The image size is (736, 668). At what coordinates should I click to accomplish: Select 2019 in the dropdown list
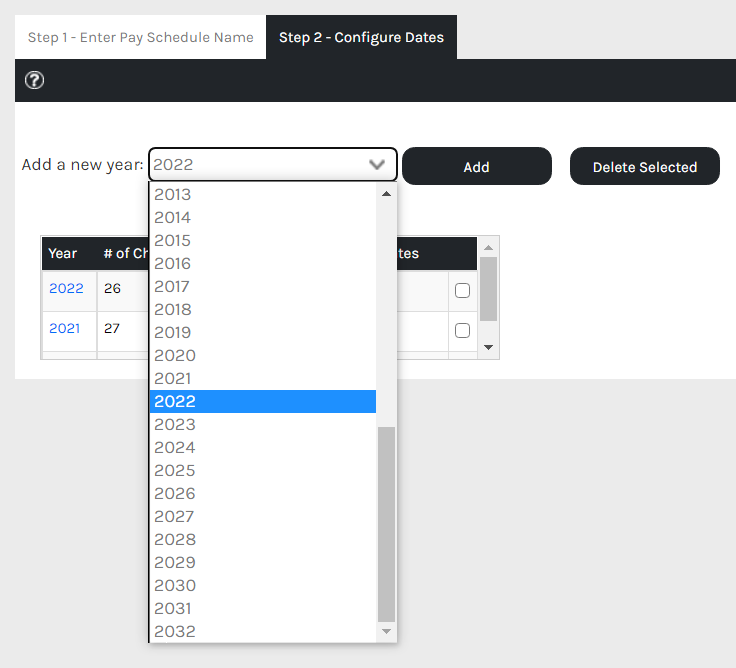(x=263, y=332)
